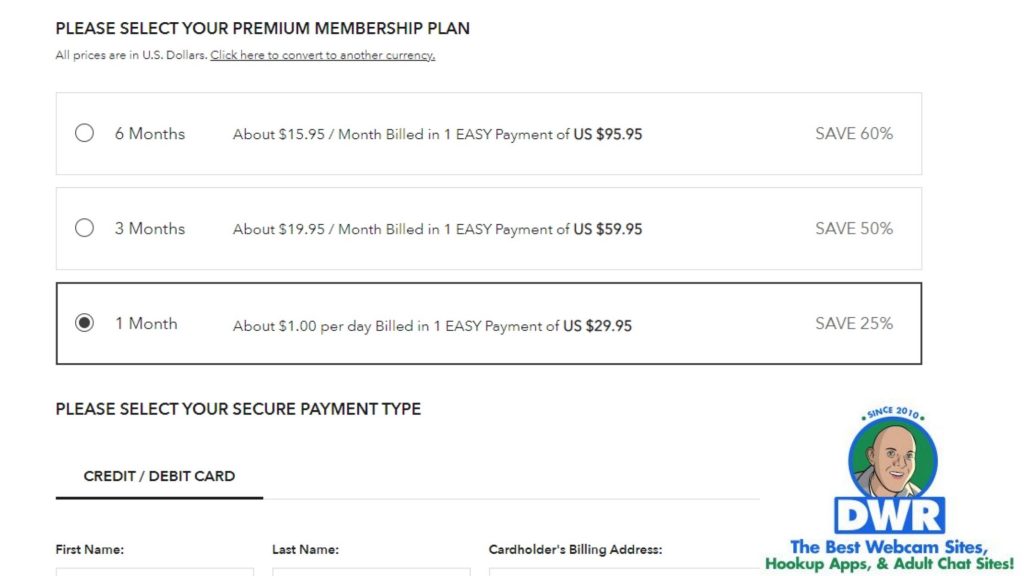Click the US $59.95 price text
1024x576 pixels.
click(608, 229)
